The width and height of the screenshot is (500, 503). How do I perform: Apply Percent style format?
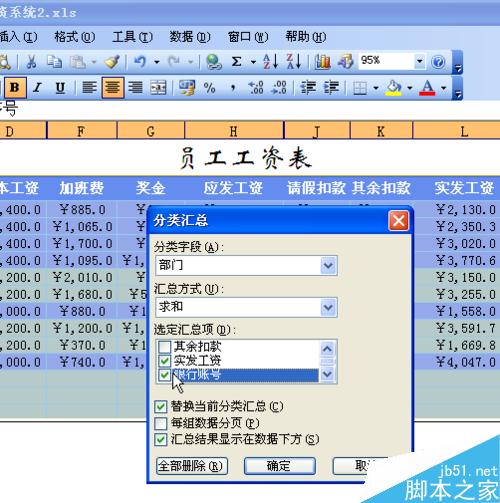210,88
